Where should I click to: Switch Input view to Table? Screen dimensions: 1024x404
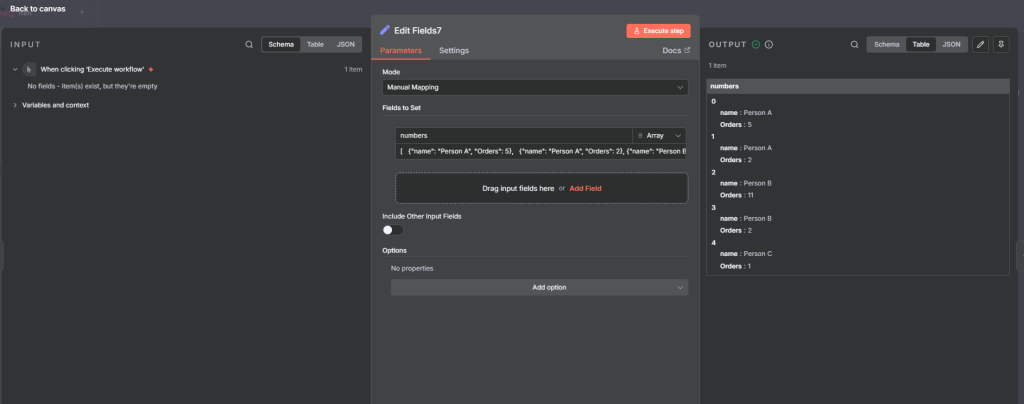[x=314, y=45]
